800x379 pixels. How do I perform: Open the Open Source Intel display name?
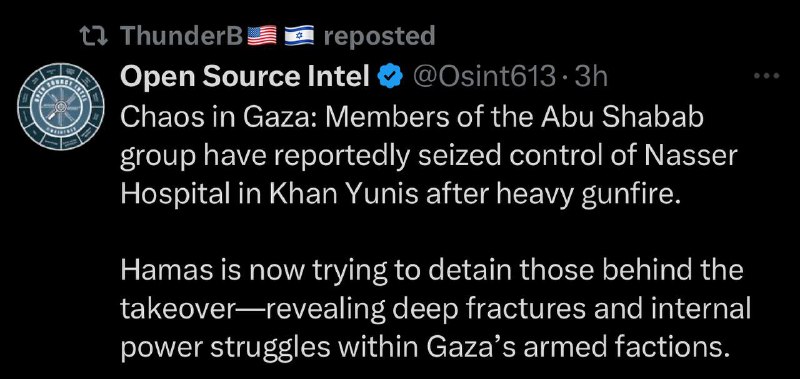[x=245, y=77]
